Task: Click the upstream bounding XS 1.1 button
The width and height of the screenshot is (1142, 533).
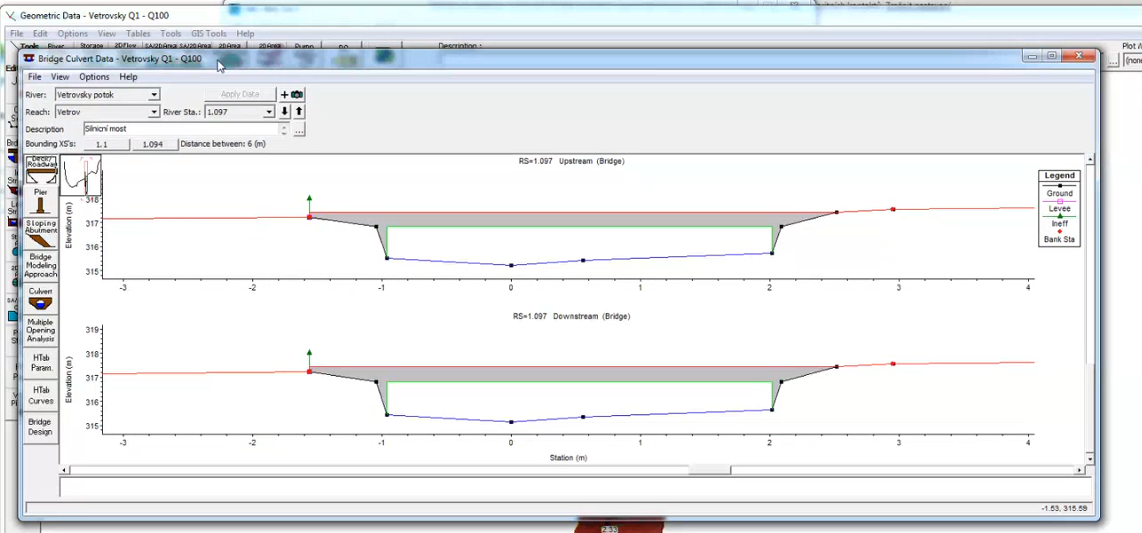Action: 102,144
